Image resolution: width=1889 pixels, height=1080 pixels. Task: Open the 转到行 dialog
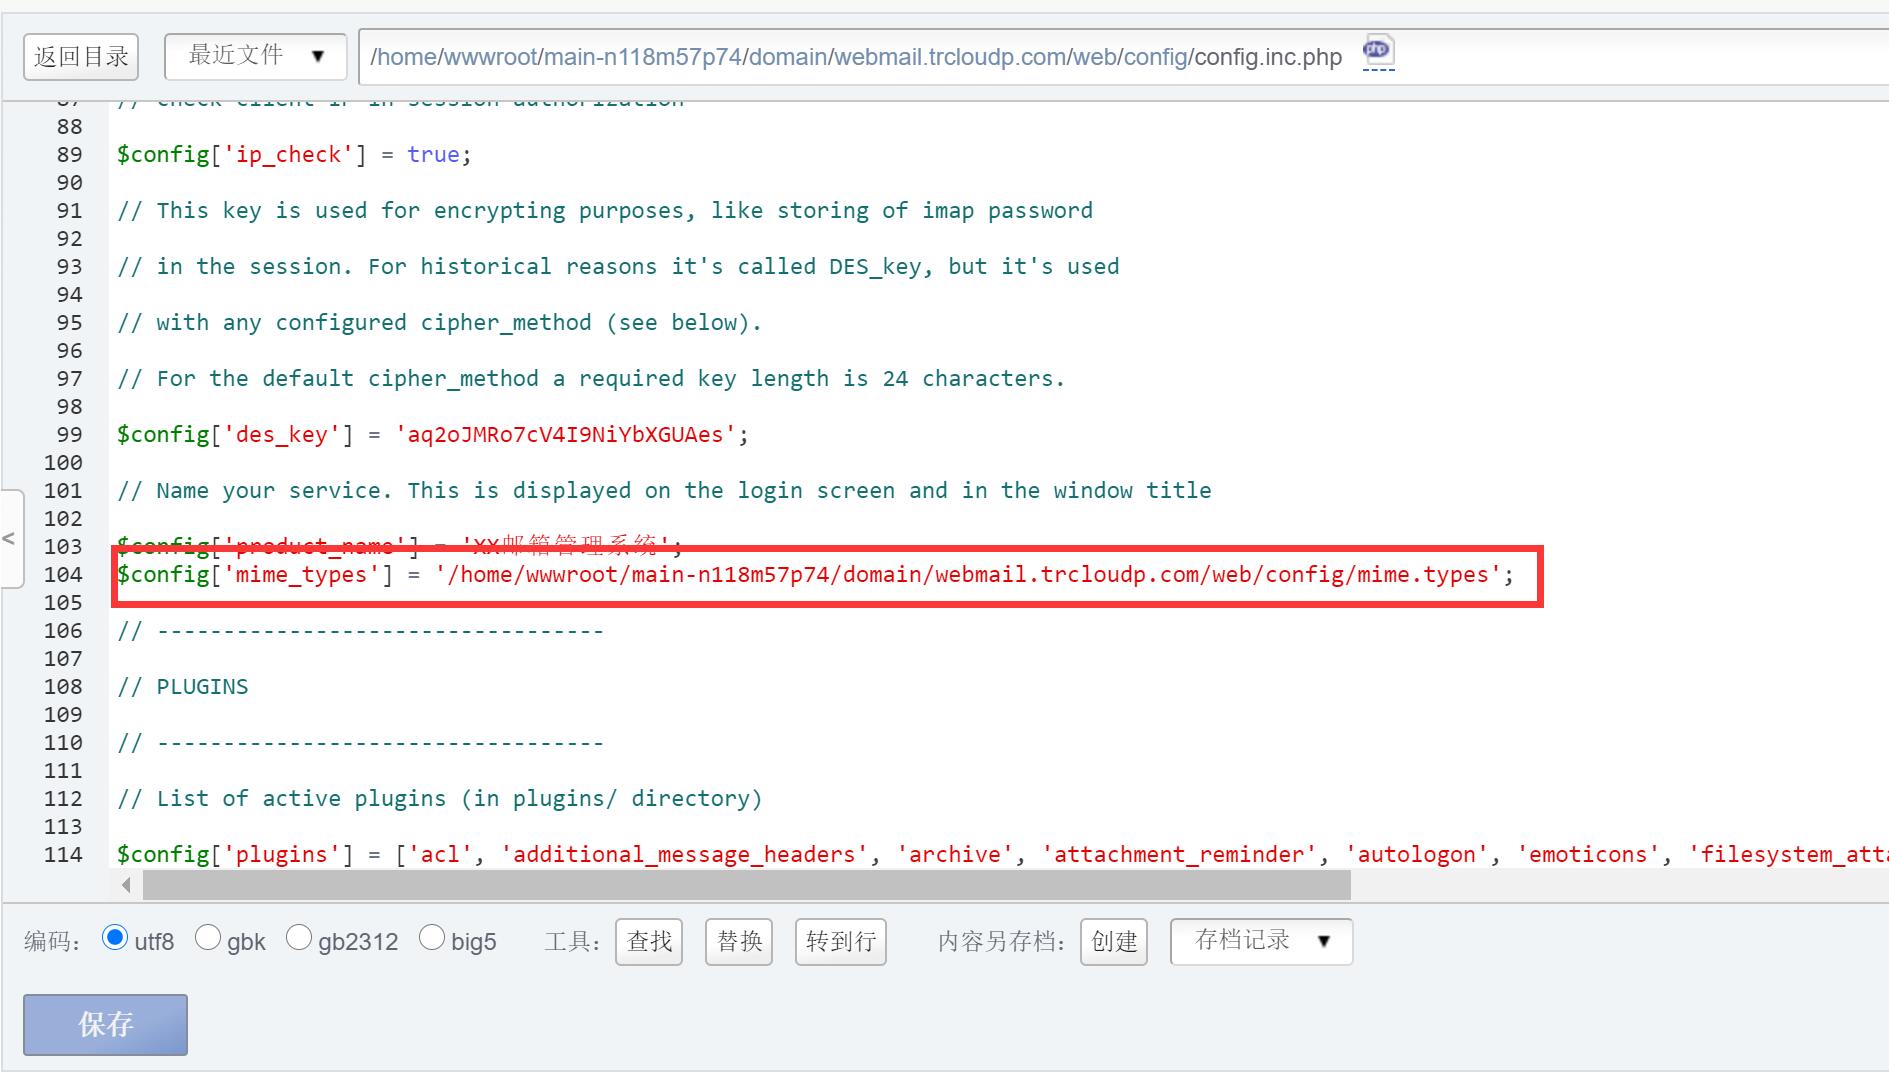(840, 942)
